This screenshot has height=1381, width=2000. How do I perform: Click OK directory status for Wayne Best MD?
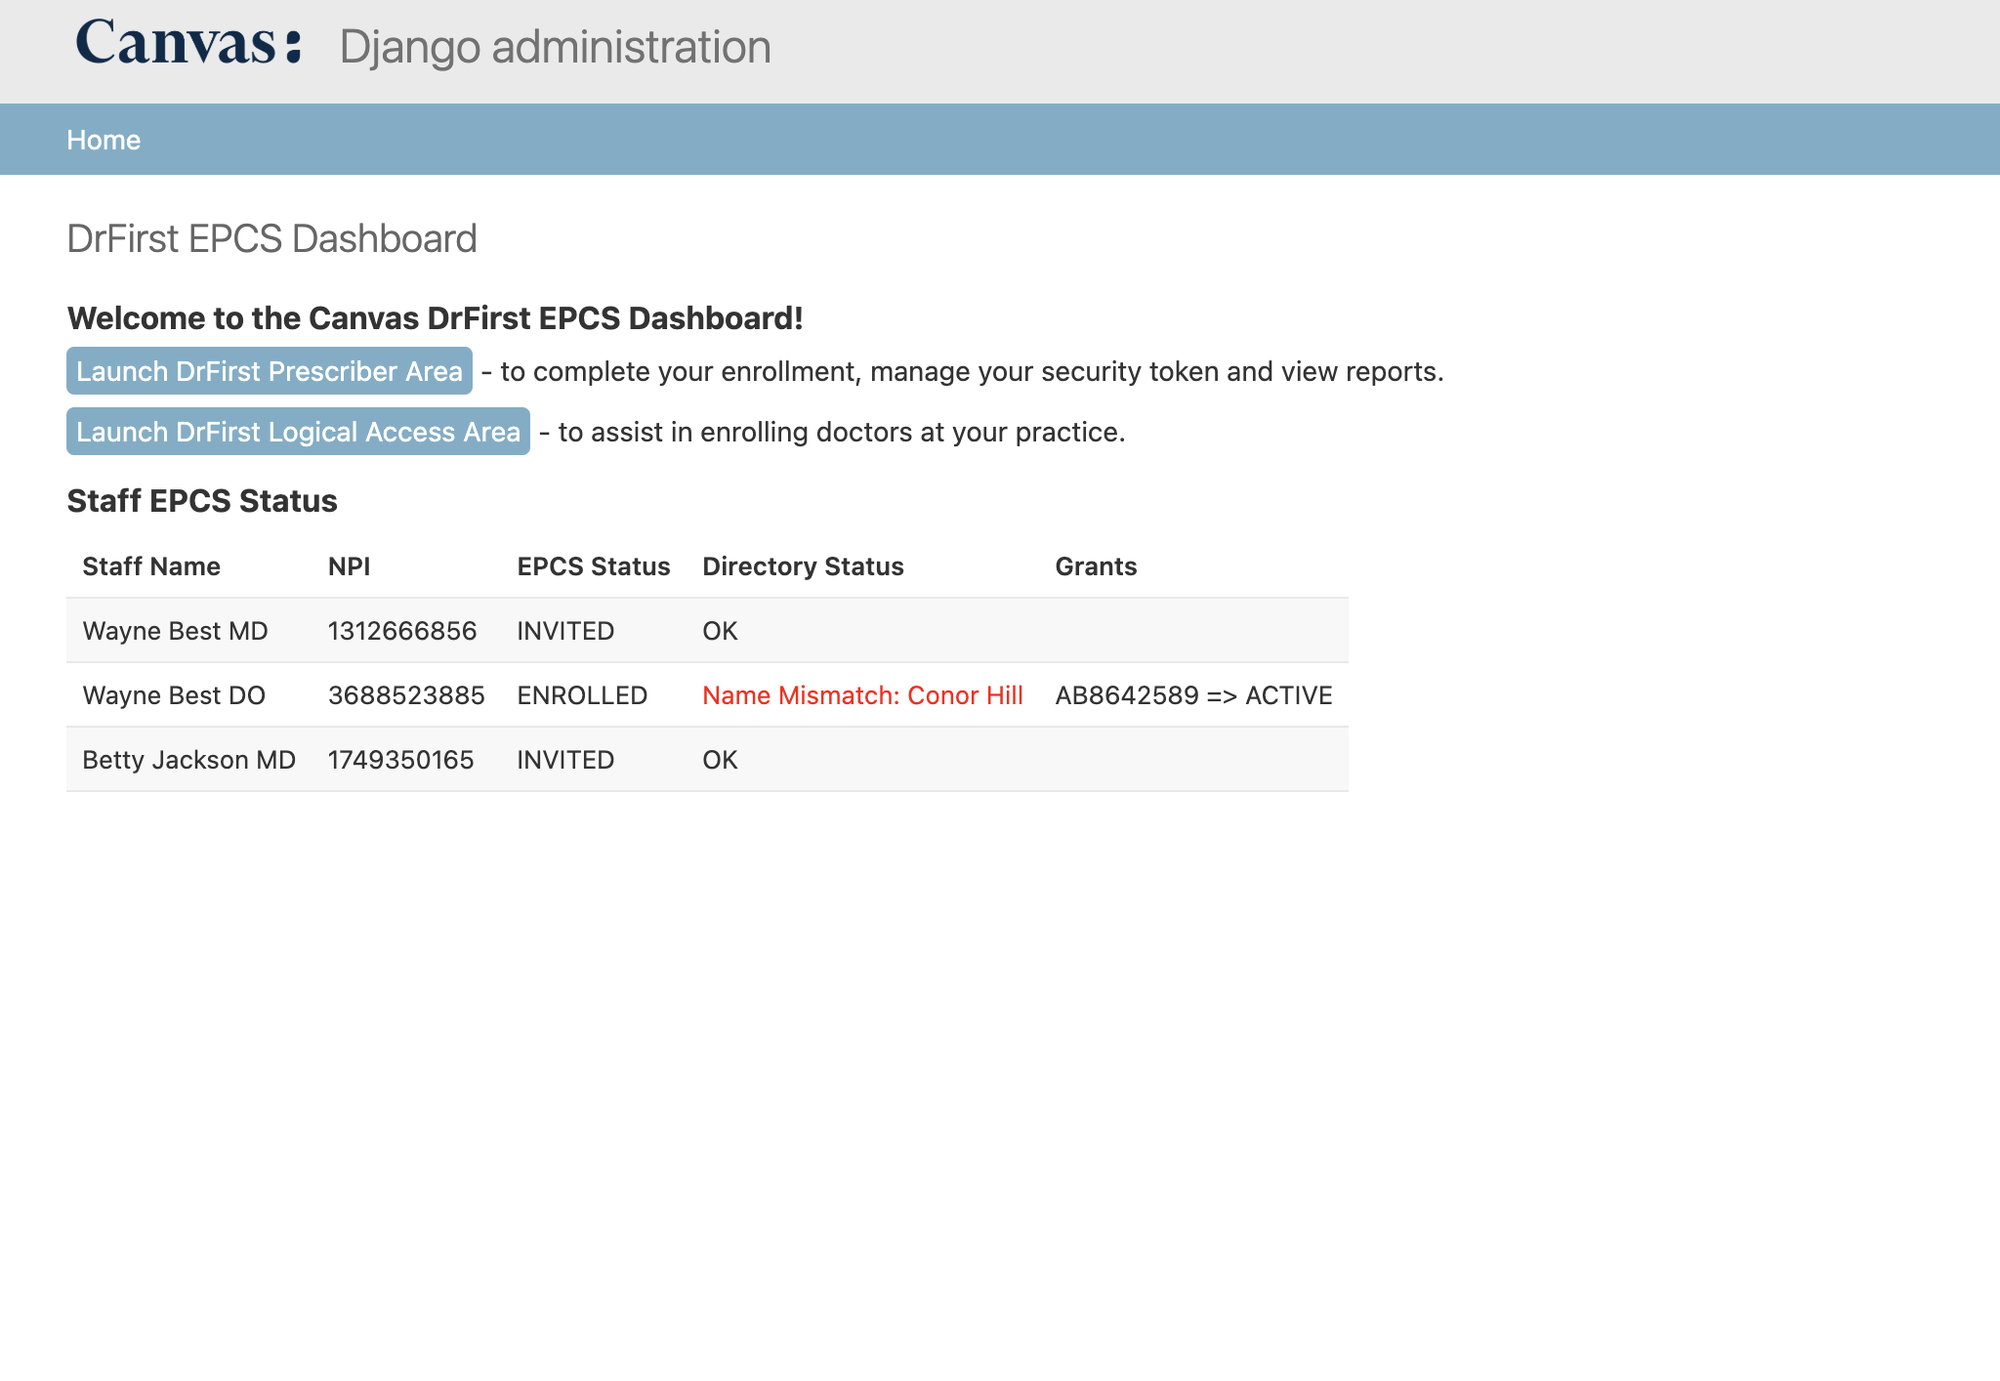click(720, 631)
